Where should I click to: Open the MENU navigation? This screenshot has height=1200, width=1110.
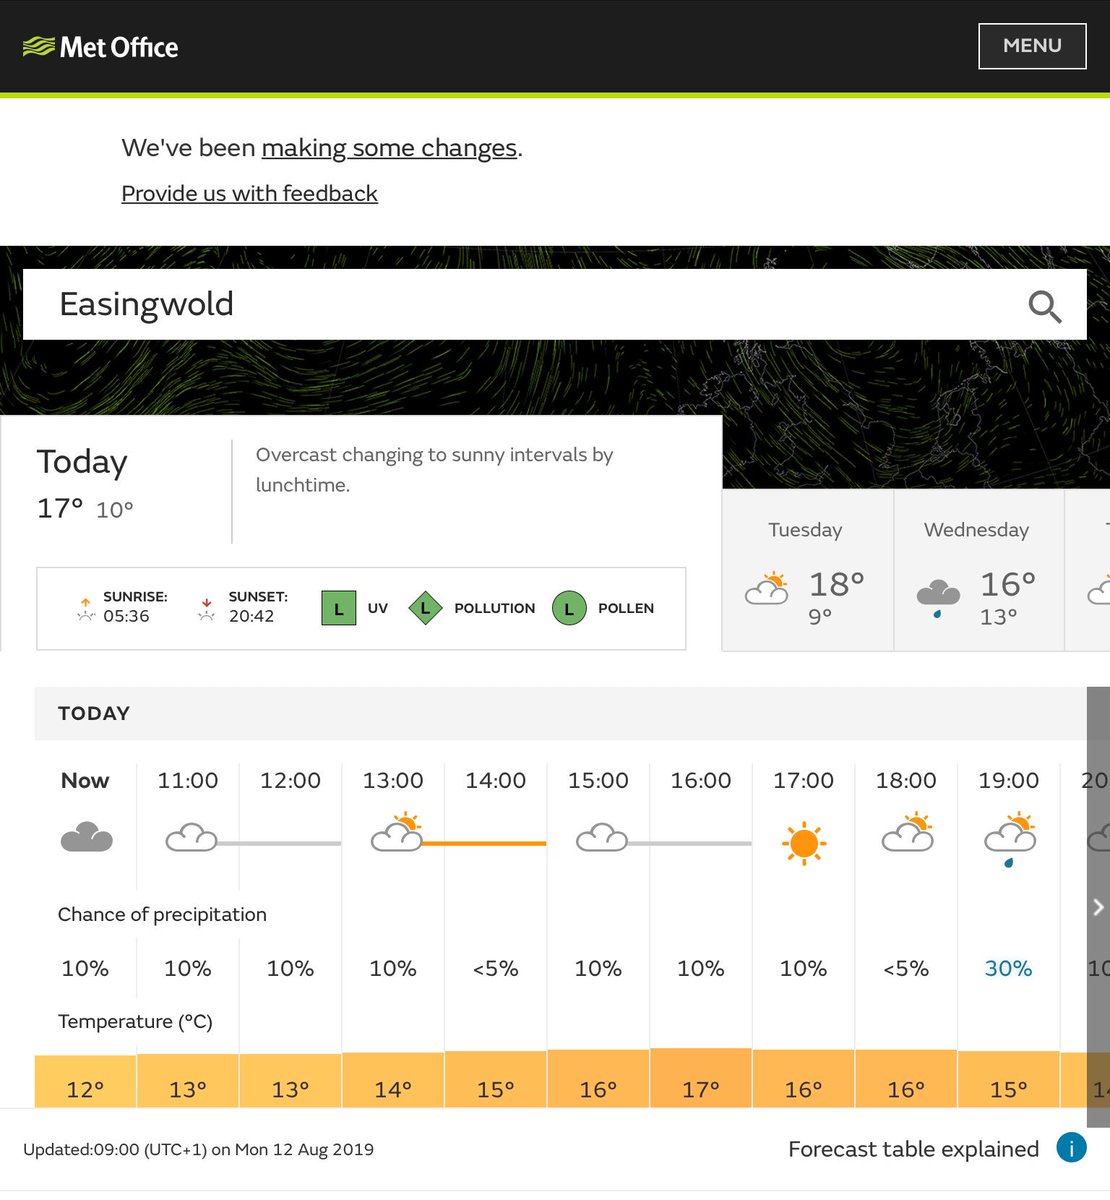pyautogui.click(x=1032, y=46)
